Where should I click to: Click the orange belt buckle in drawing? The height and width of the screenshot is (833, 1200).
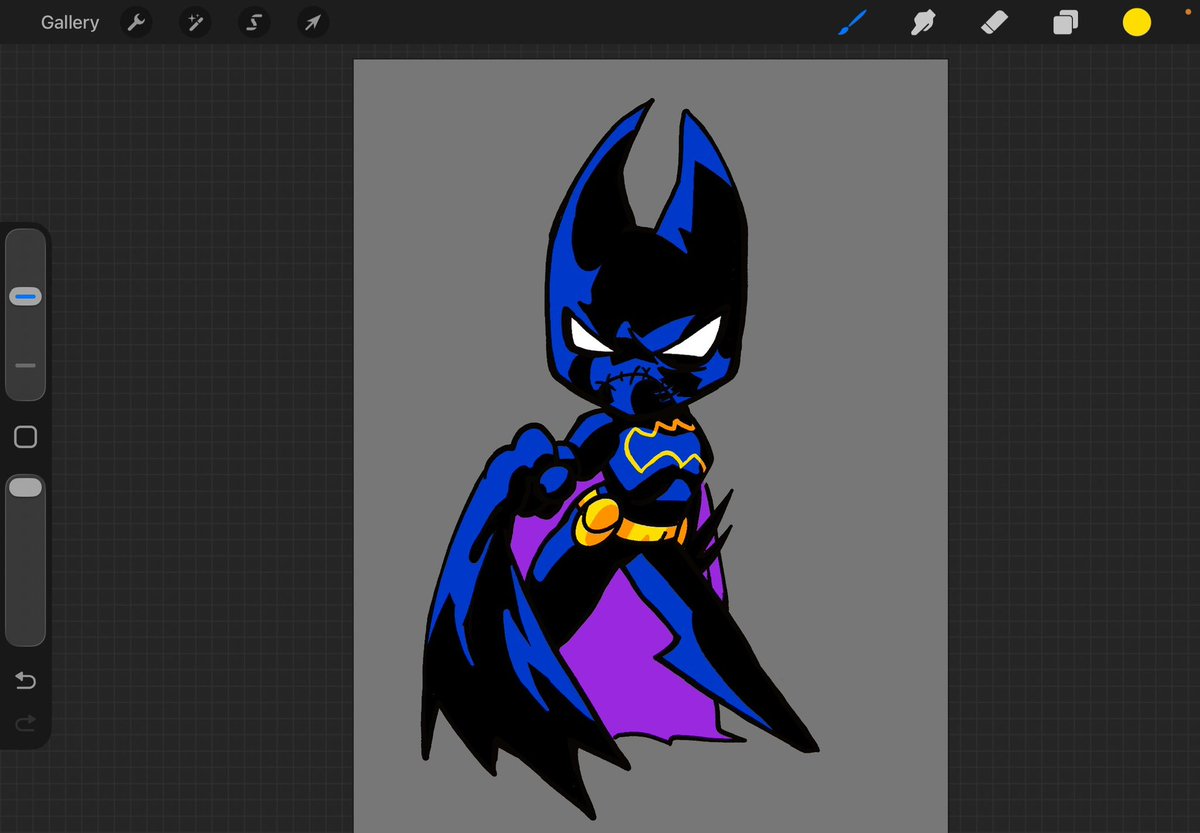(600, 519)
